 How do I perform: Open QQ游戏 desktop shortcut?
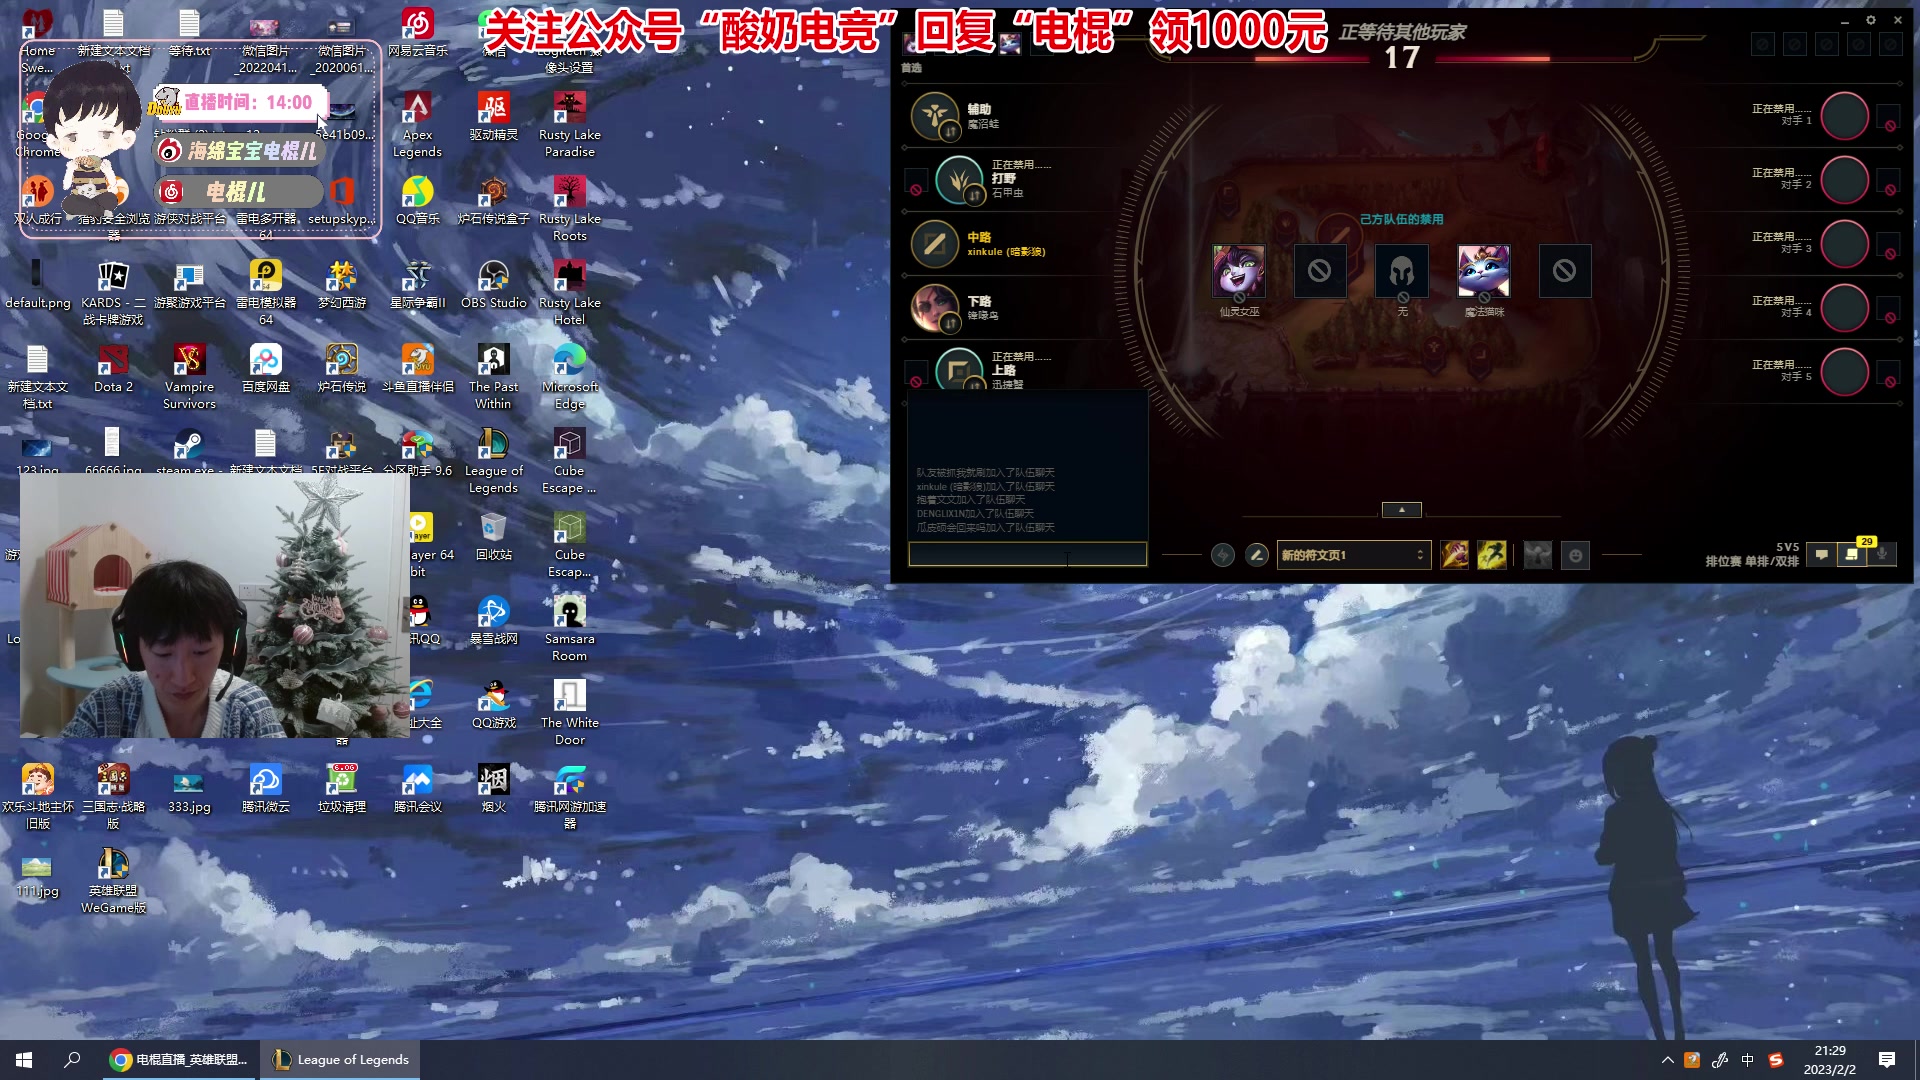click(x=494, y=704)
